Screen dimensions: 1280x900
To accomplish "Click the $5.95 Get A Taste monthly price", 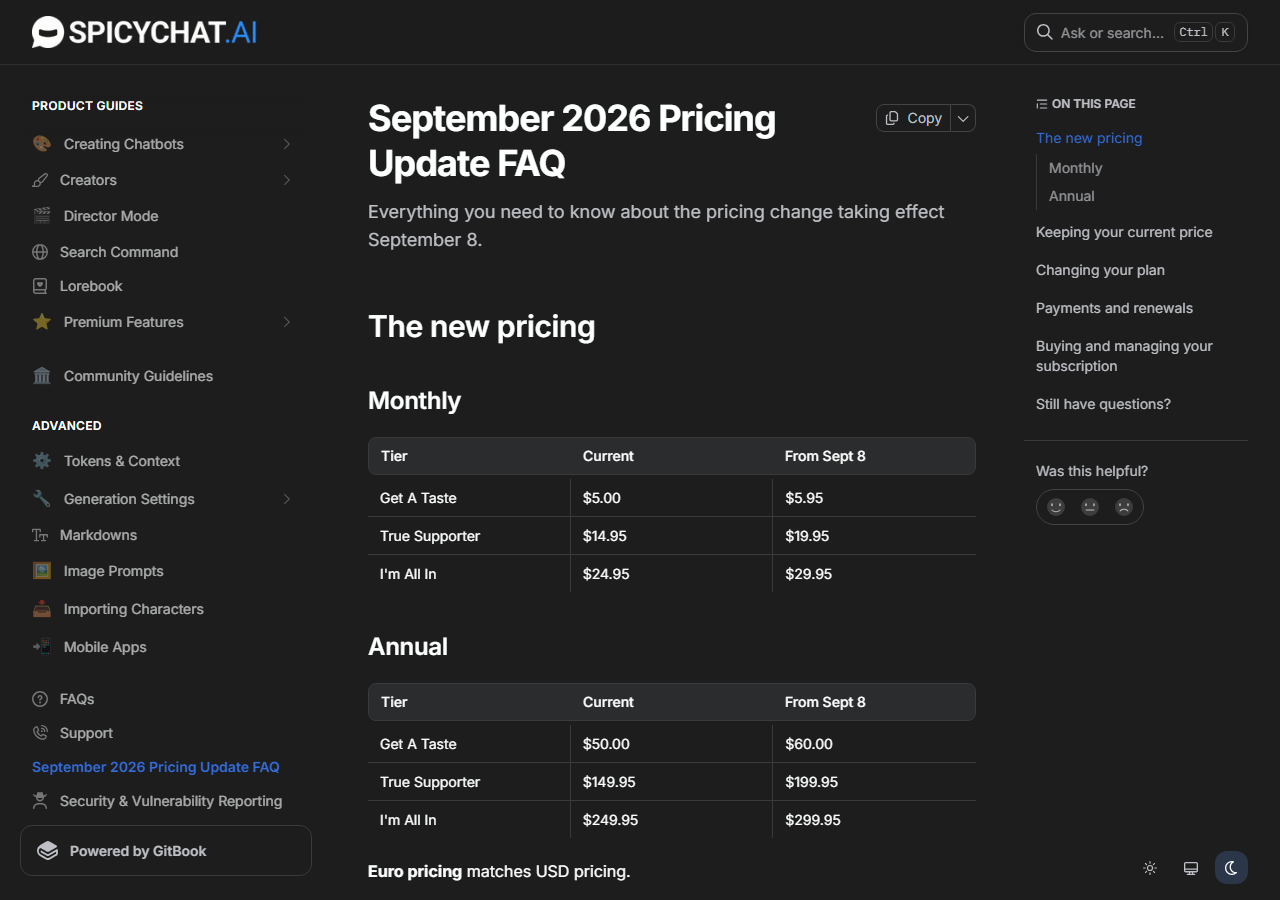I will [x=804, y=498].
